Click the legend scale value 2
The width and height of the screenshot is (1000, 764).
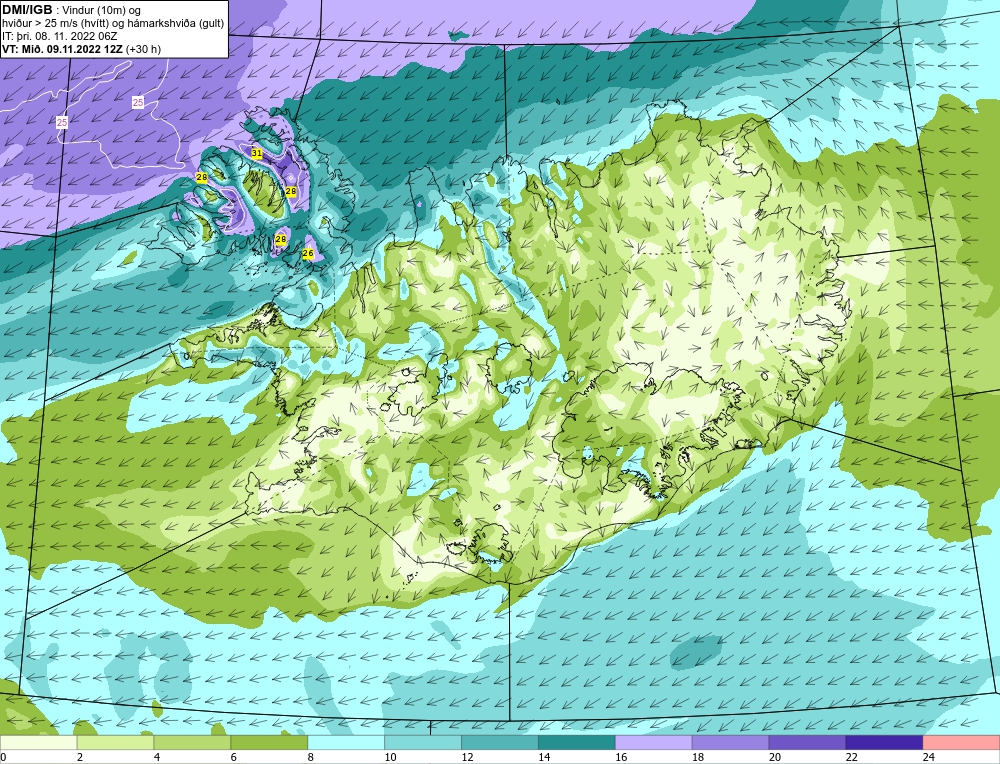80,758
